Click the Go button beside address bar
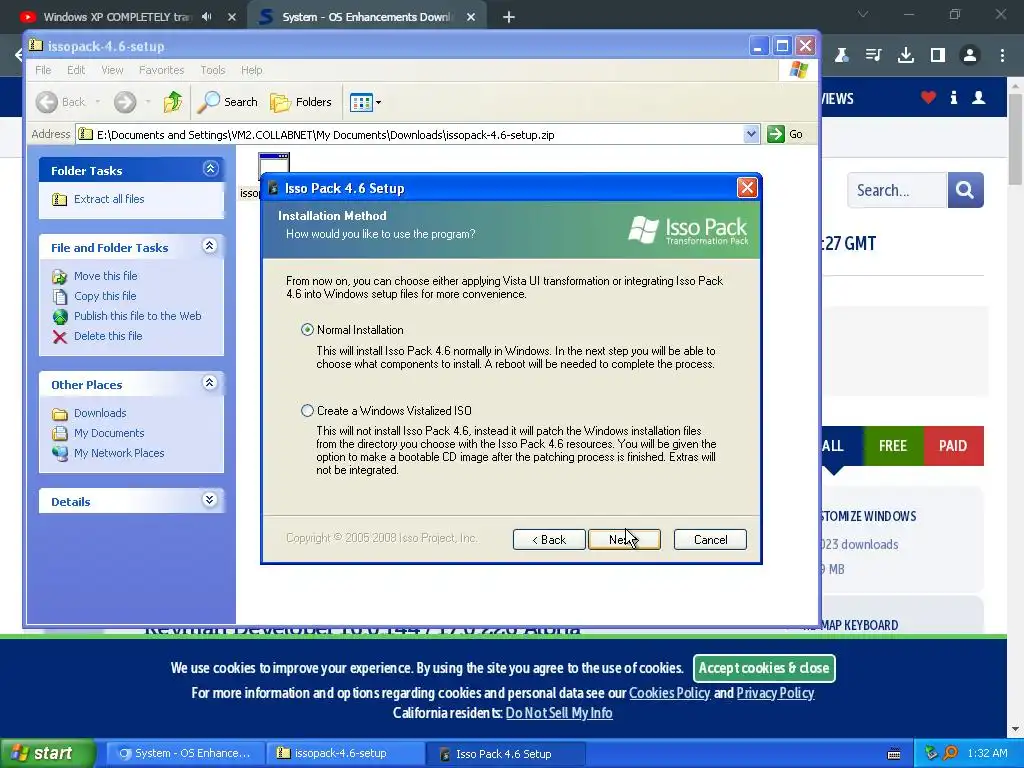The height and width of the screenshot is (768, 1024). (x=785, y=135)
